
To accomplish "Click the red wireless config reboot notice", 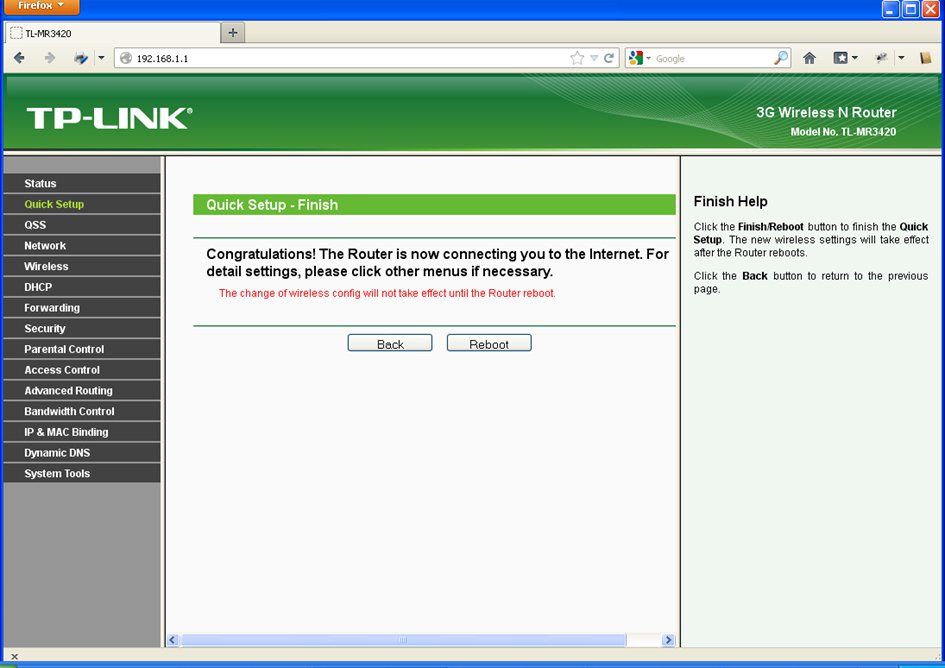I will pyautogui.click(x=387, y=294).
